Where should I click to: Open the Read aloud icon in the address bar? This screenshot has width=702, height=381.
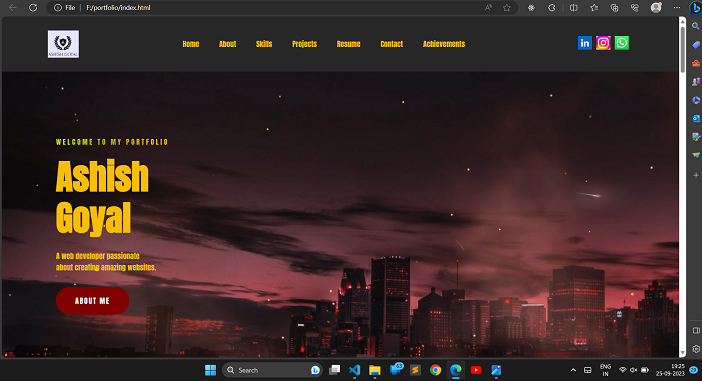coord(488,8)
